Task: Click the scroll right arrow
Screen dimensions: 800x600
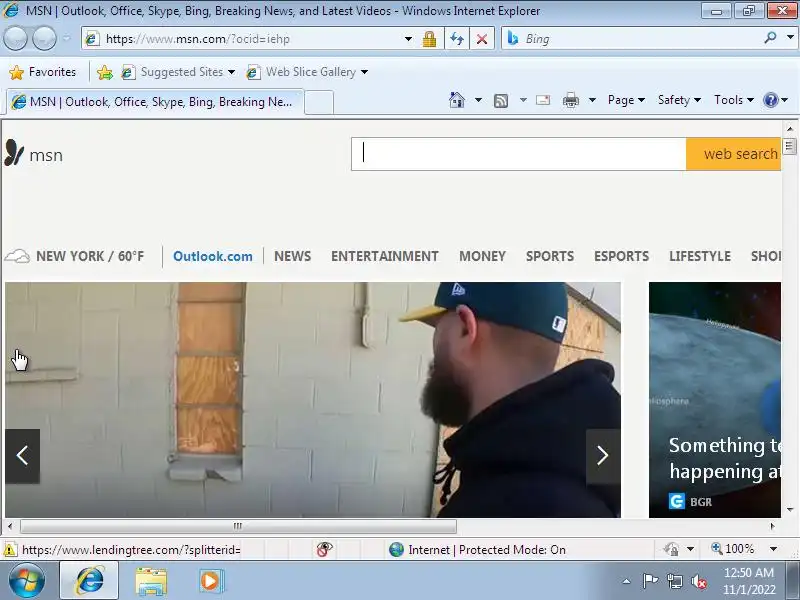Action: 772,526
